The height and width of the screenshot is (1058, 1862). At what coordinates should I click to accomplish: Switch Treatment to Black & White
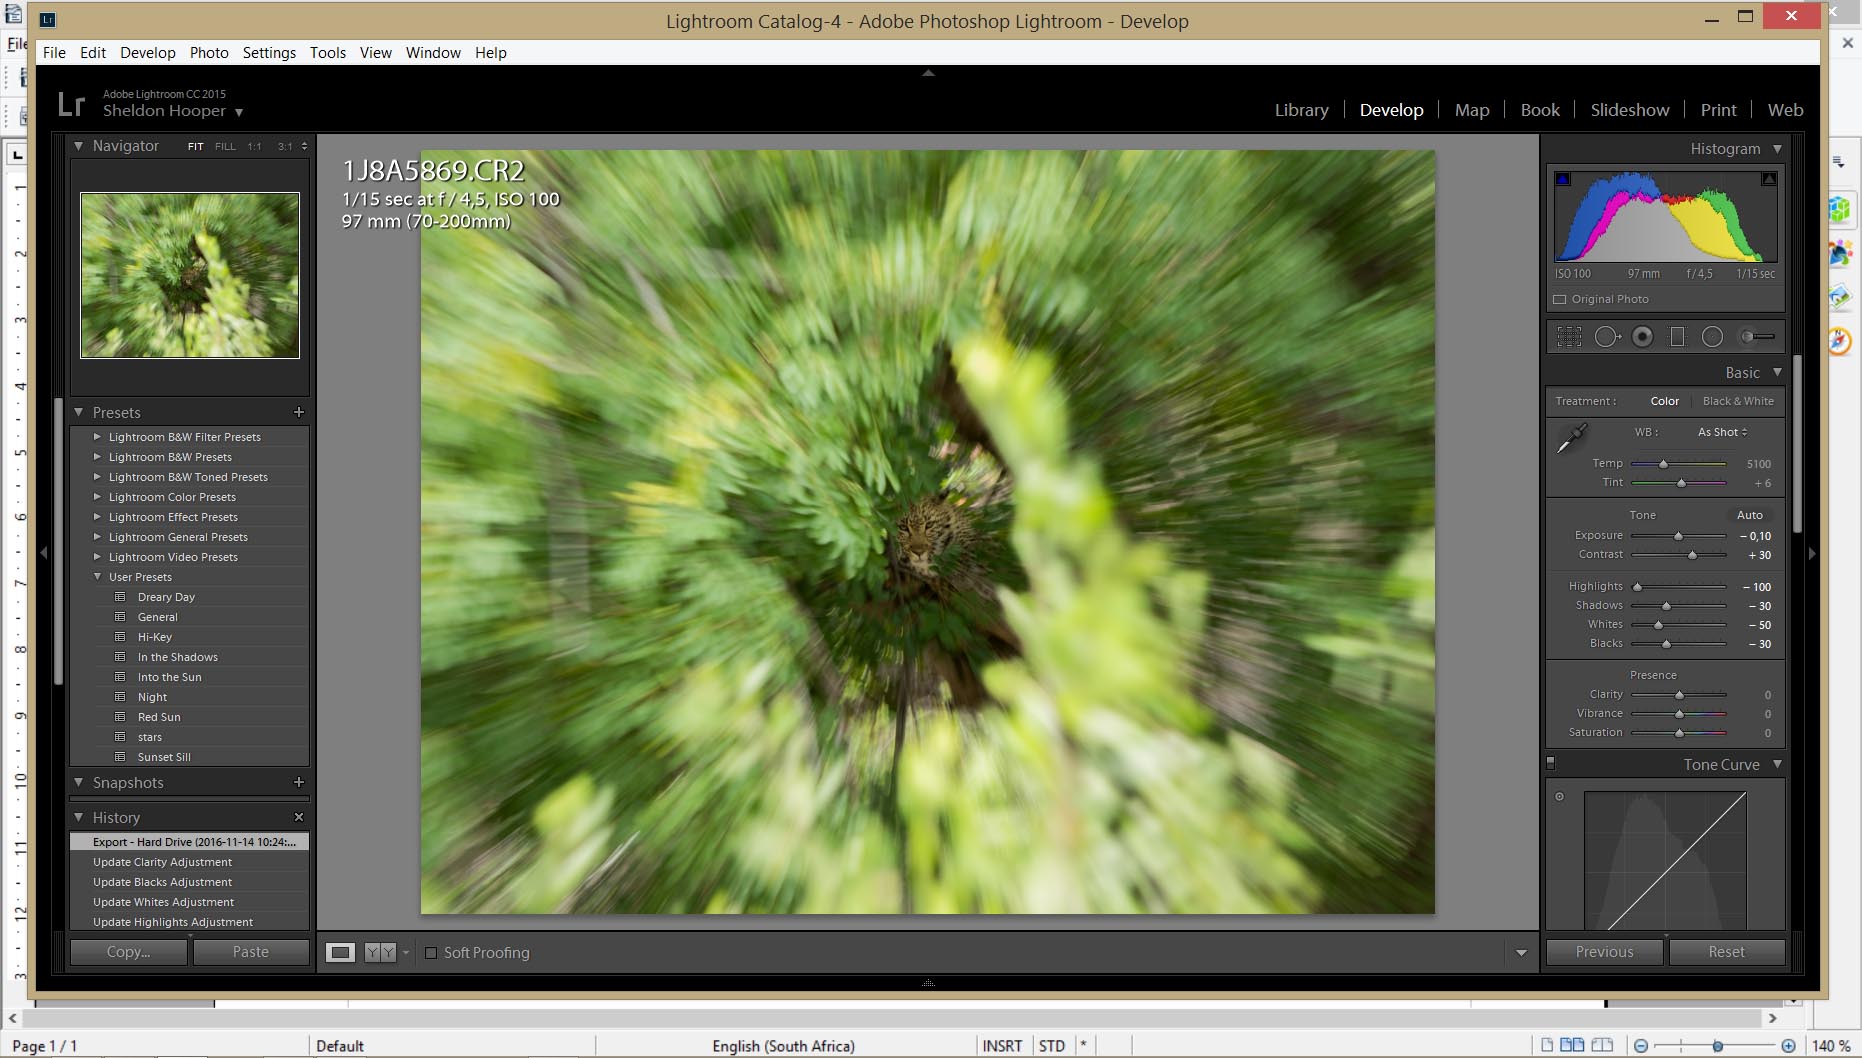click(1737, 401)
